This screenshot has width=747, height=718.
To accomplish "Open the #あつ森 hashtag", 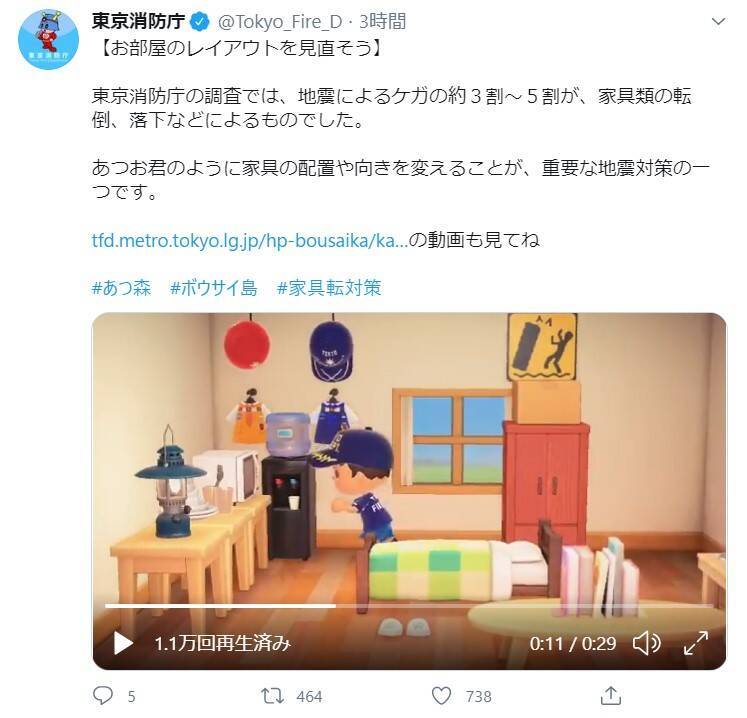I will 121,288.
